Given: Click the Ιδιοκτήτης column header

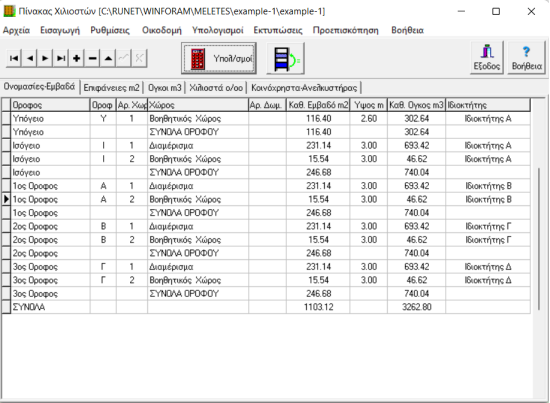Looking at the screenshot, I should [x=488, y=105].
